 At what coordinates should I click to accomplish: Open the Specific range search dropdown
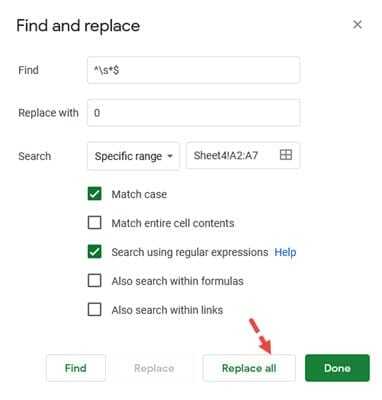pos(133,156)
